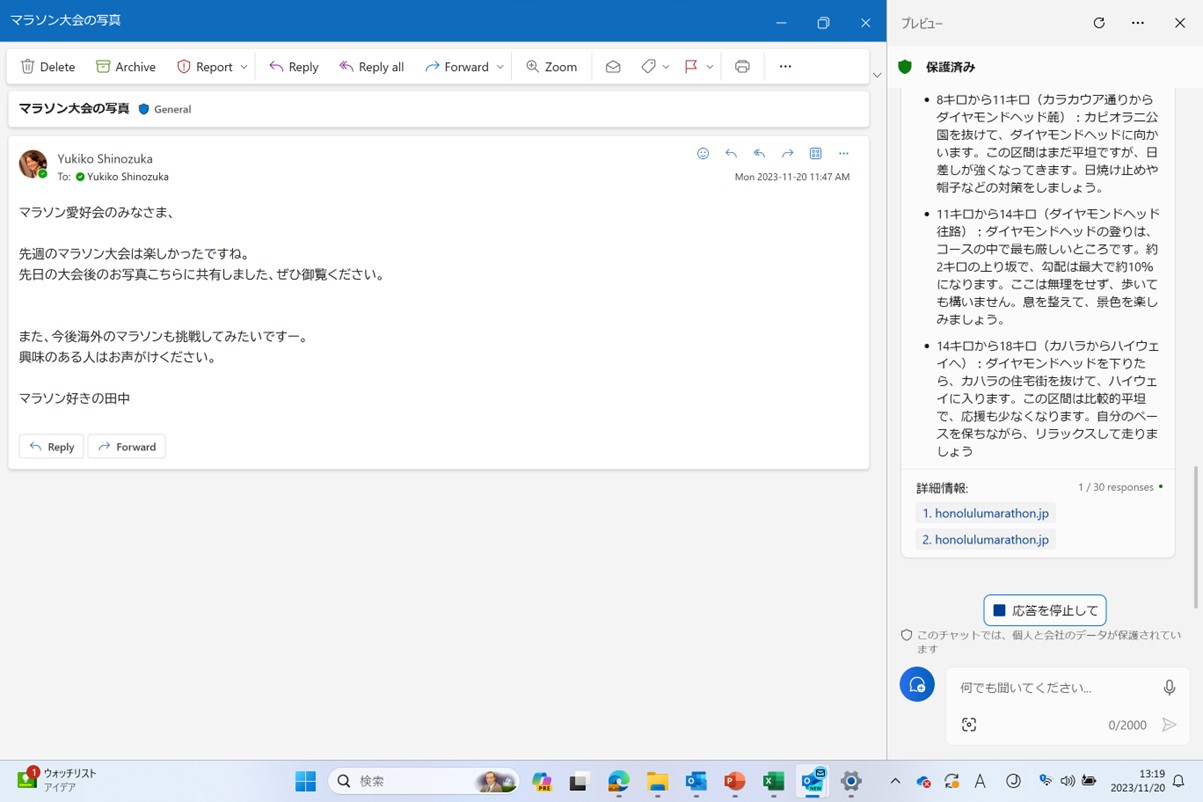This screenshot has height=802, width=1203.
Task: Open Settings gear from taskbar
Action: point(851,781)
